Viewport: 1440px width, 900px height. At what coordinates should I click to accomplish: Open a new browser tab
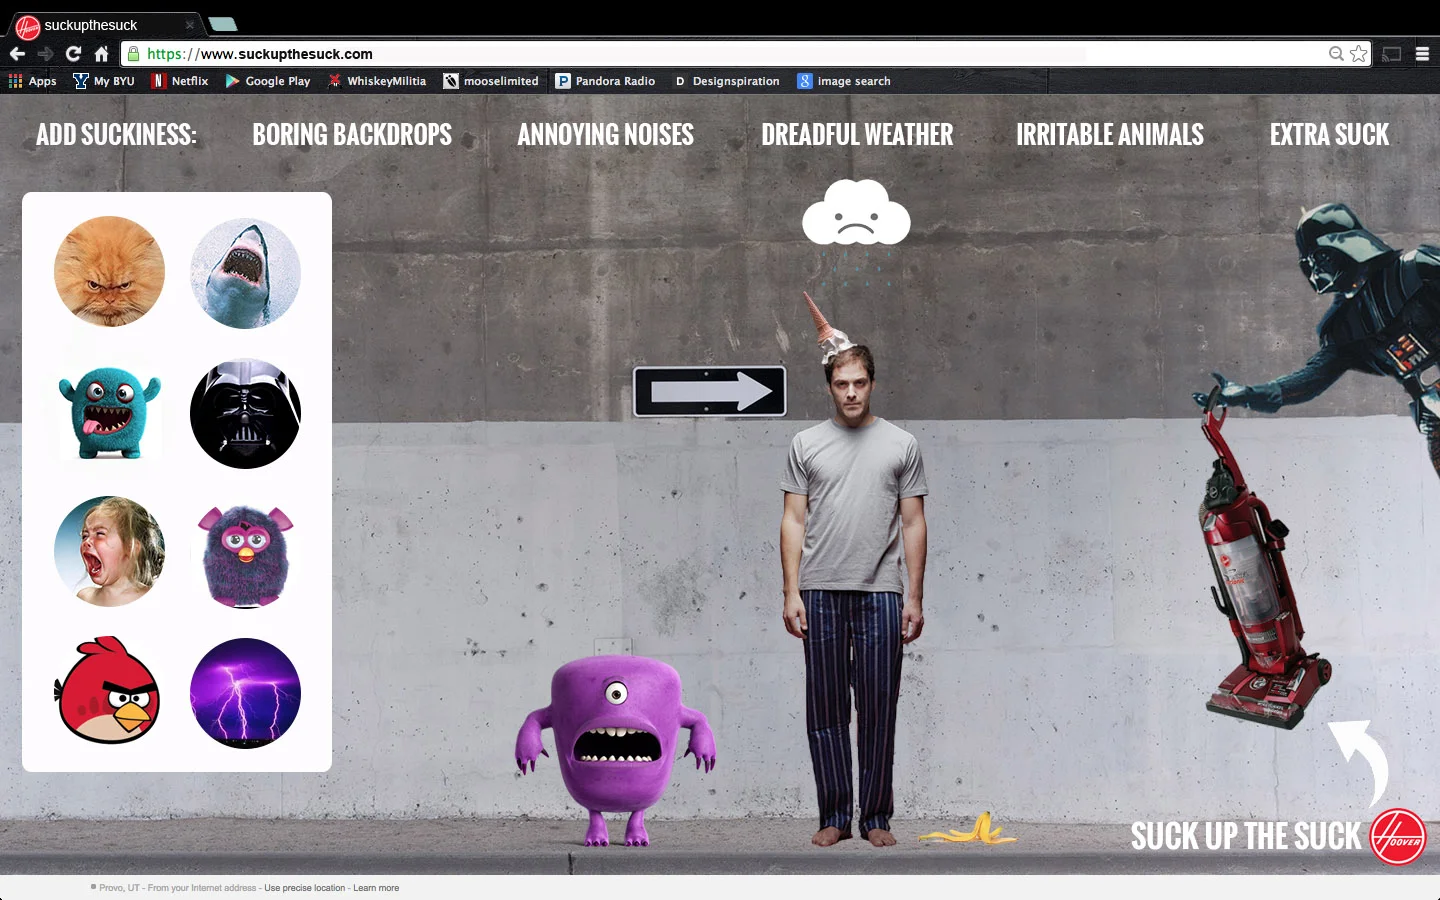pos(223,24)
